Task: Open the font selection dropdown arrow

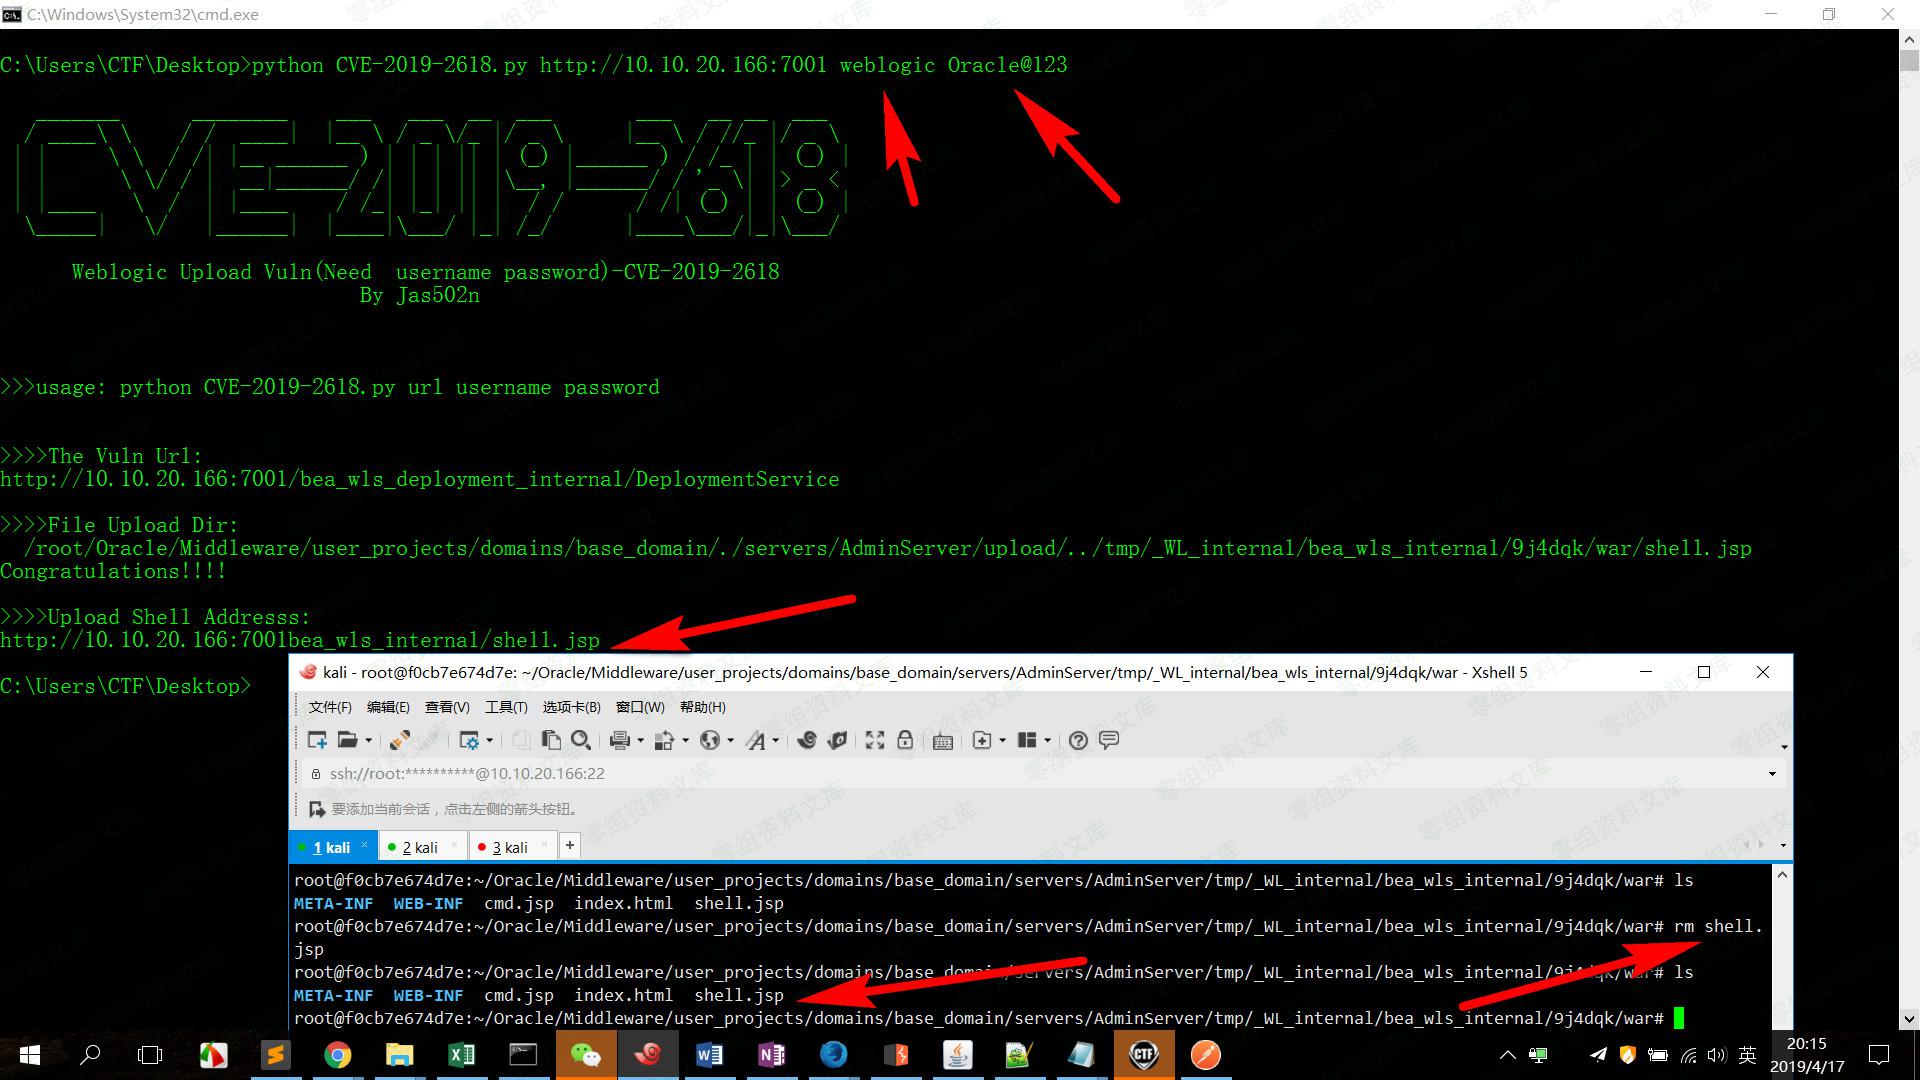Action: click(x=775, y=740)
